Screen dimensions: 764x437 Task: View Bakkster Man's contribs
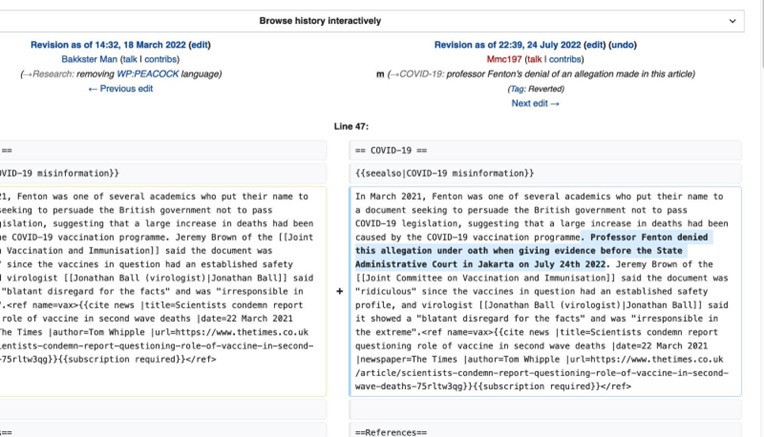[x=160, y=59]
